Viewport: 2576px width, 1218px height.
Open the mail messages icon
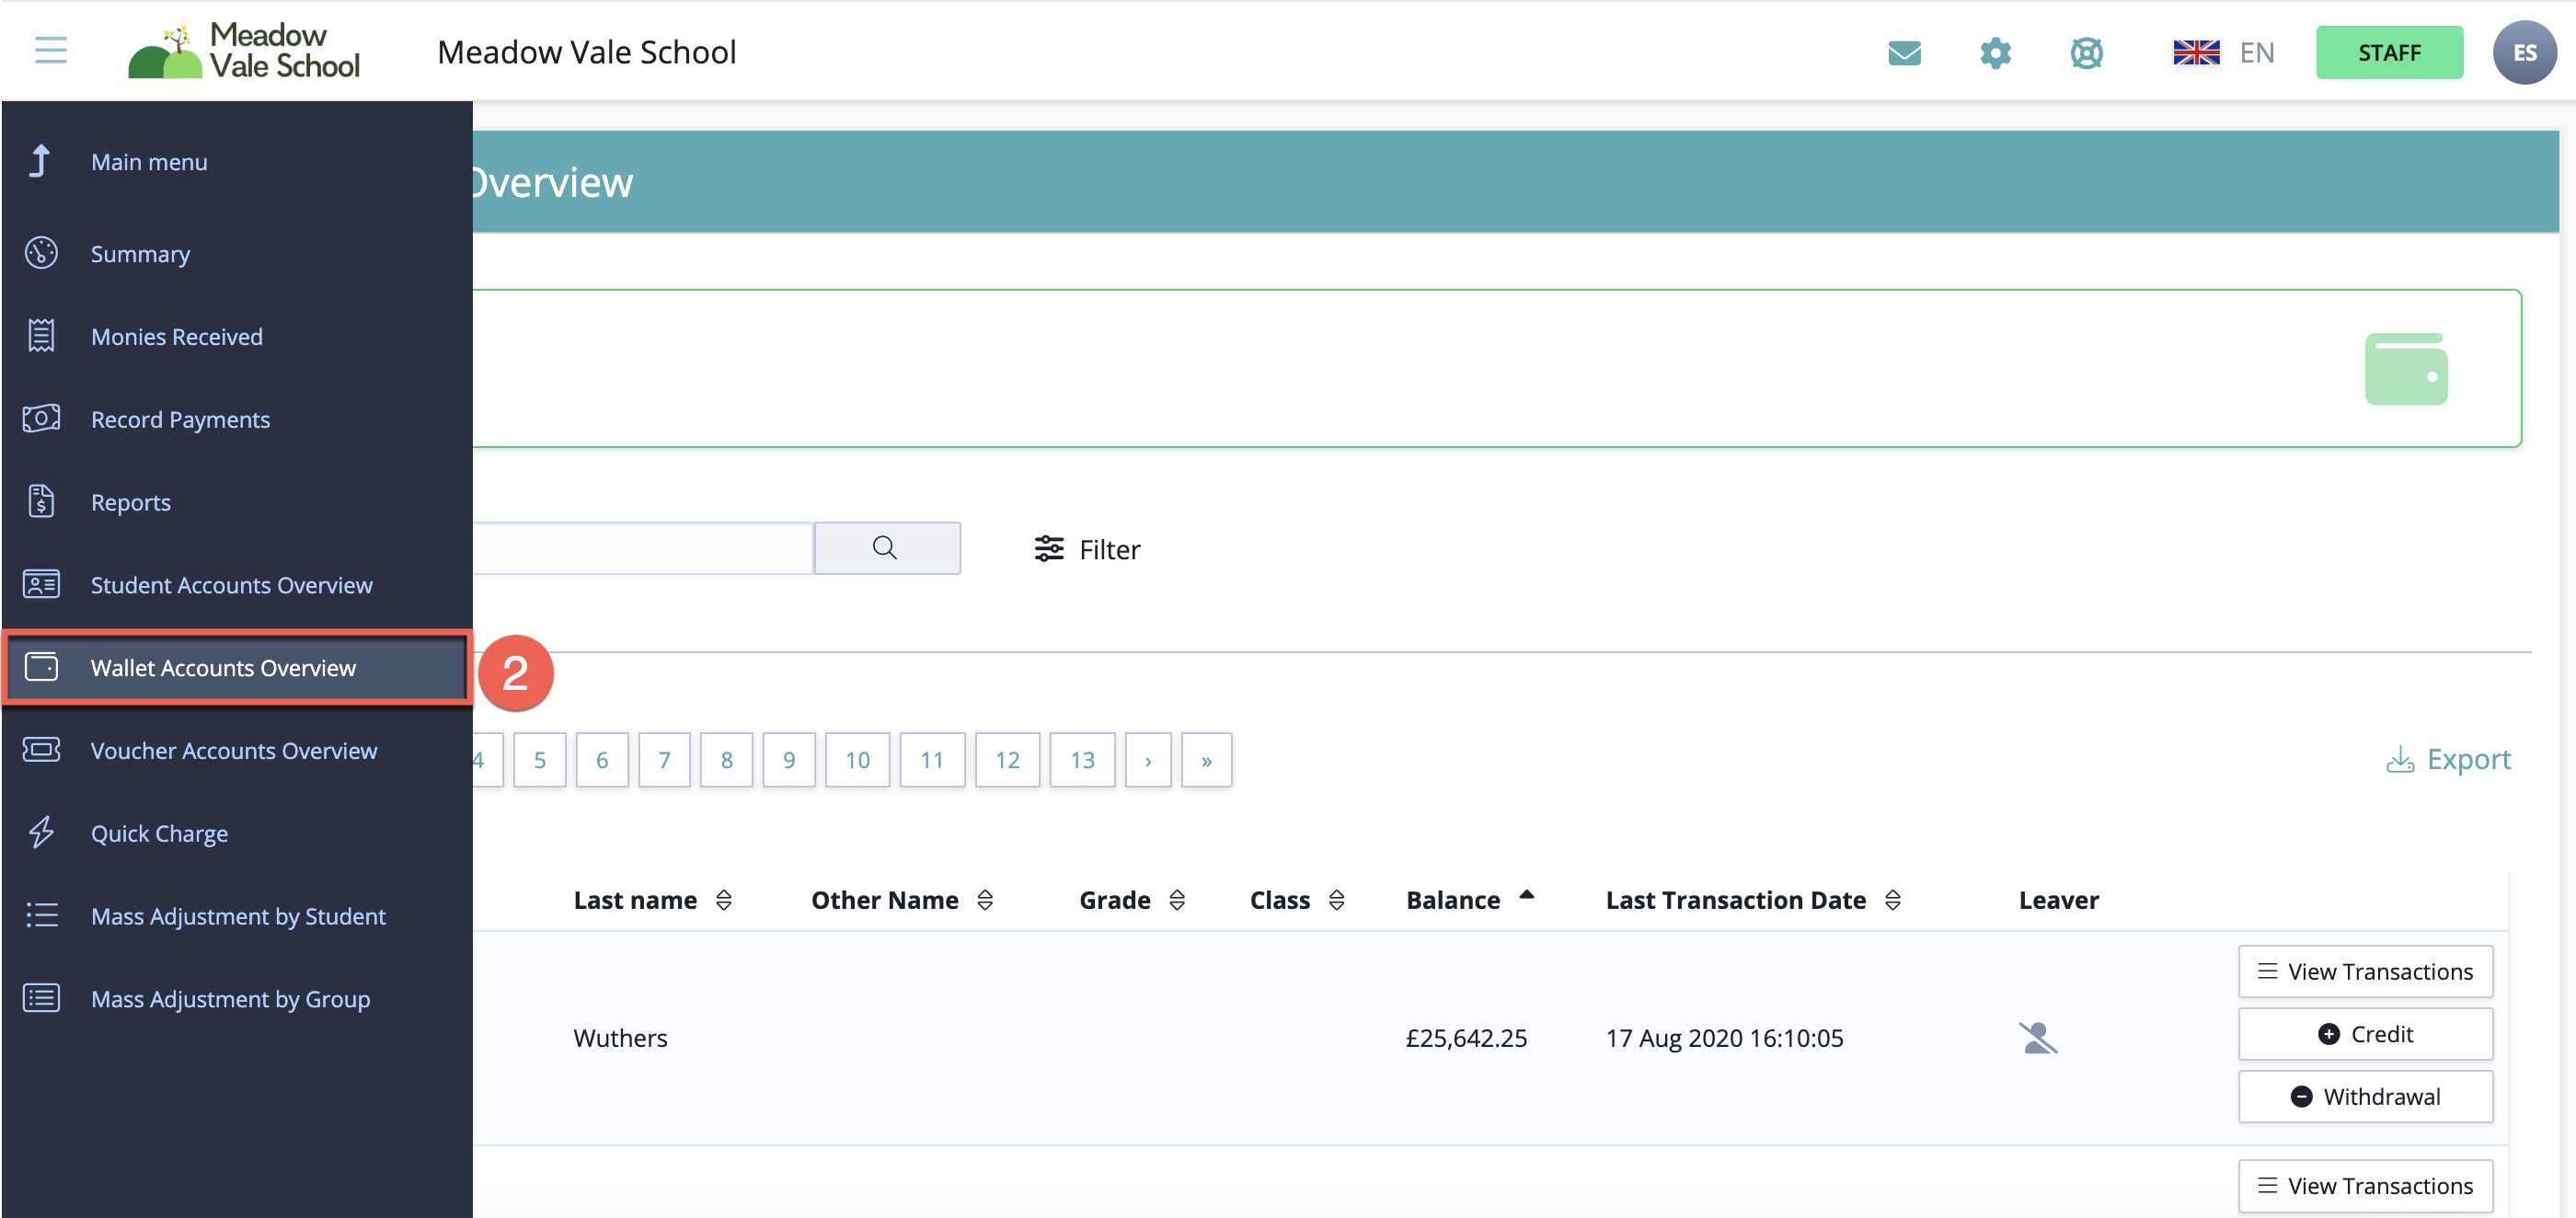tap(1904, 52)
